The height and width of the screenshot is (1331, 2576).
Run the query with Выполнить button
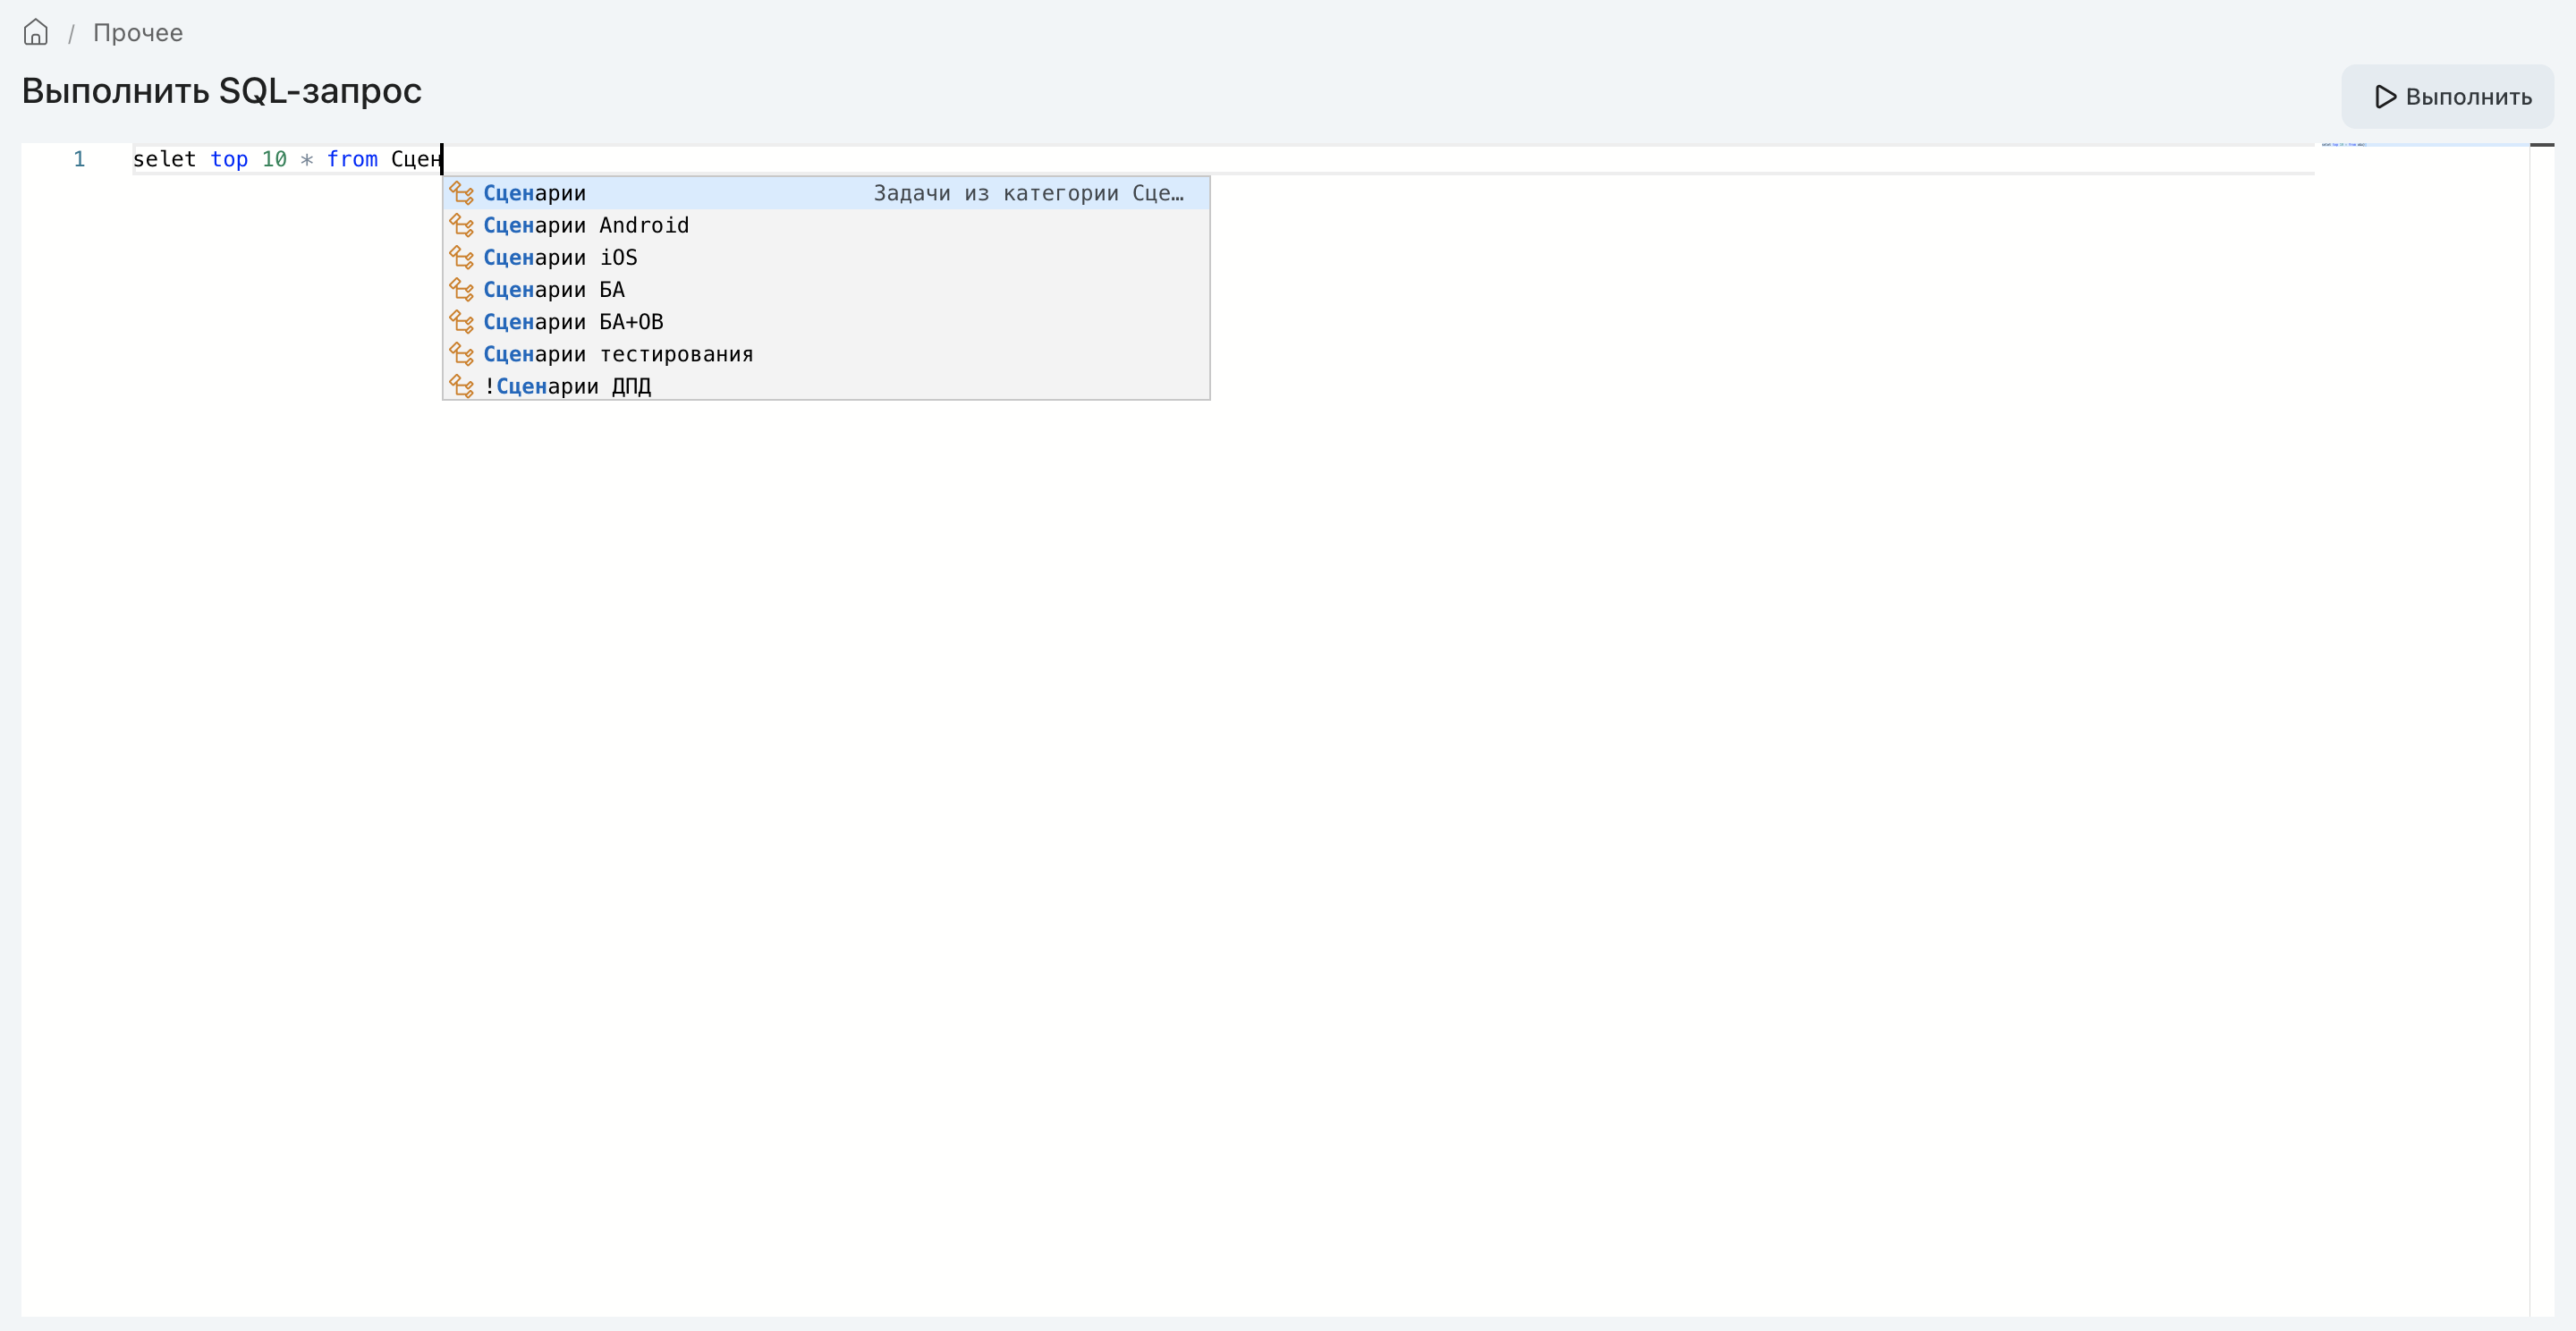coord(2447,96)
